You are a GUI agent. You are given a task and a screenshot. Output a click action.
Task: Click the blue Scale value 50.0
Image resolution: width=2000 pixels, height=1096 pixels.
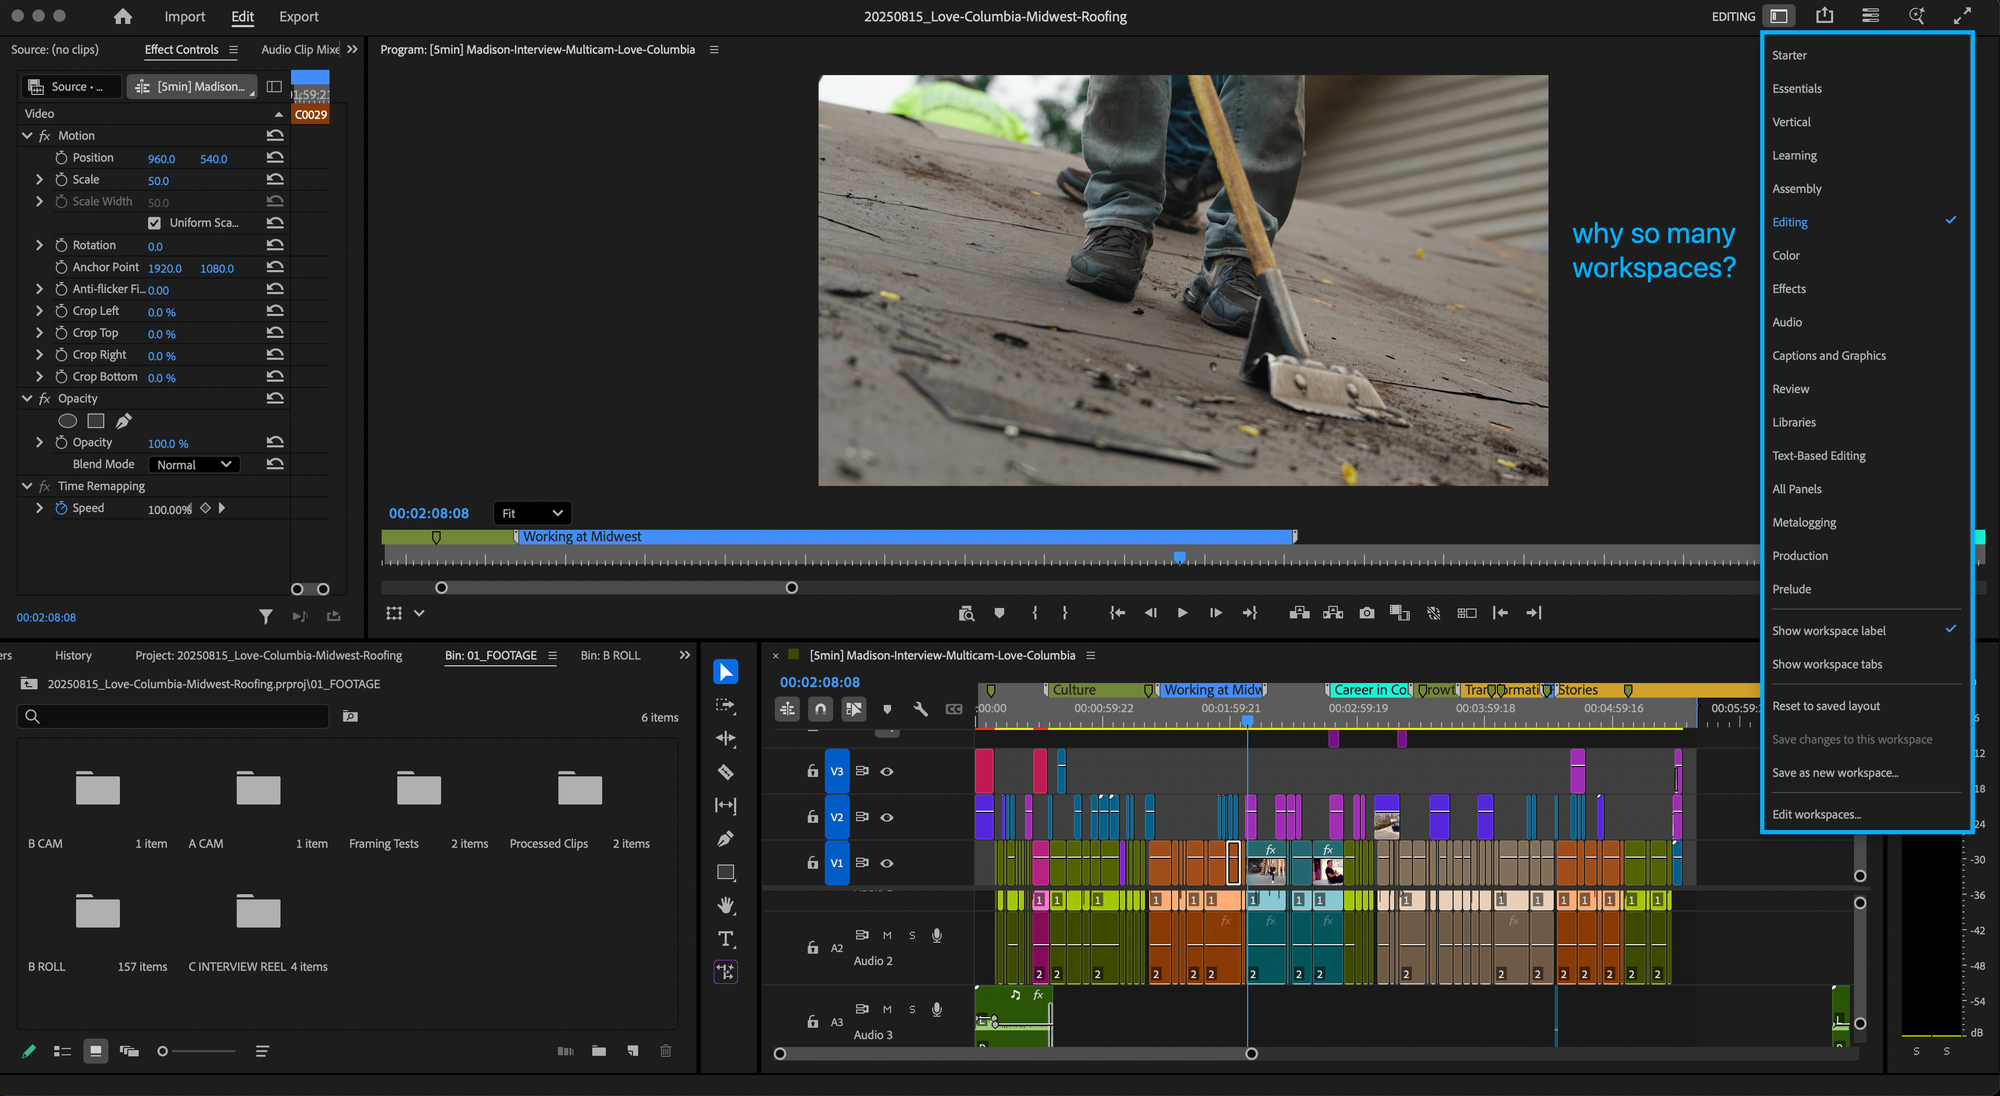158,181
